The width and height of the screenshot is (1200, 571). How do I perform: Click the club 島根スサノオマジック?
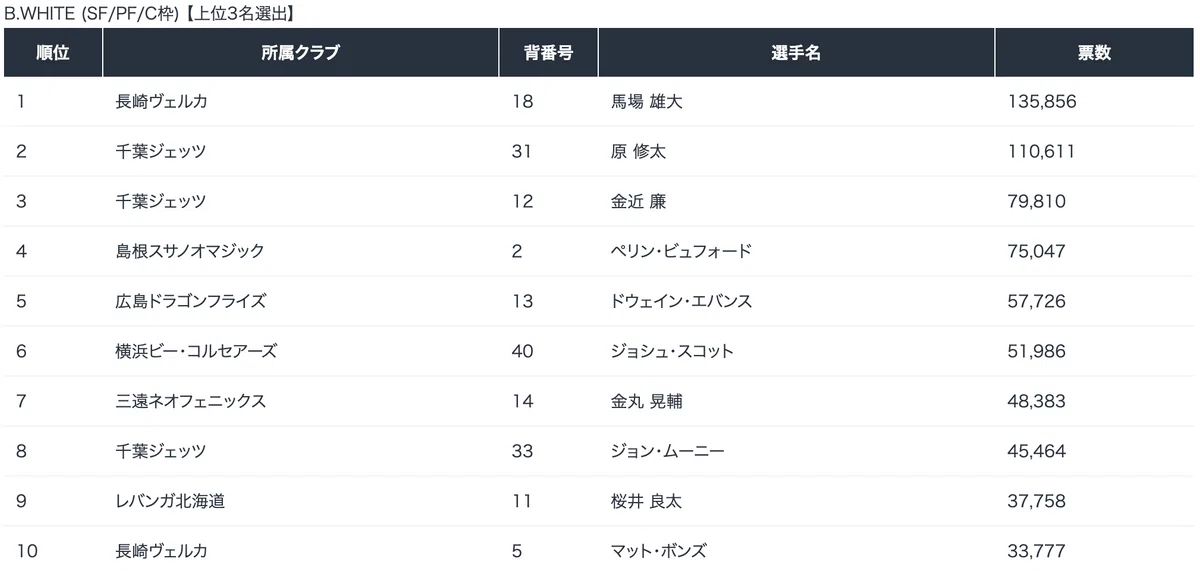click(x=190, y=252)
